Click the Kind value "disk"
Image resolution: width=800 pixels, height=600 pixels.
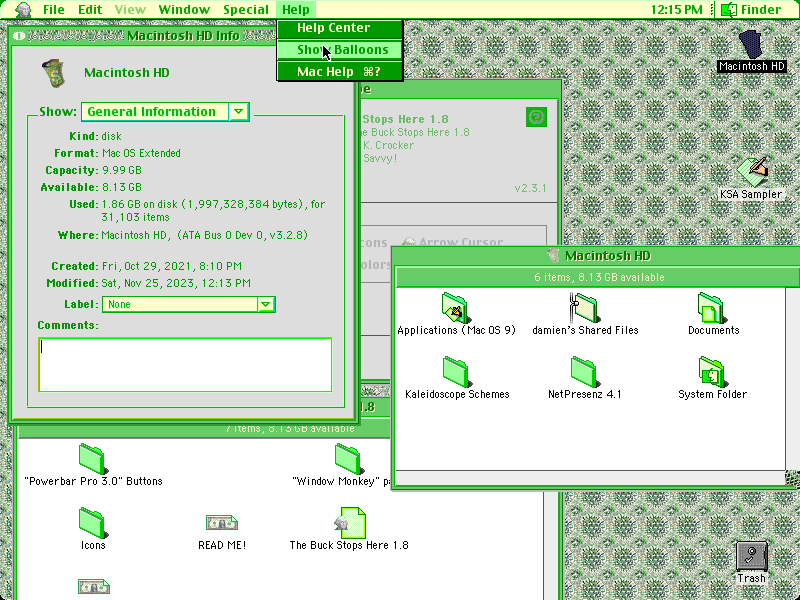(x=111, y=136)
